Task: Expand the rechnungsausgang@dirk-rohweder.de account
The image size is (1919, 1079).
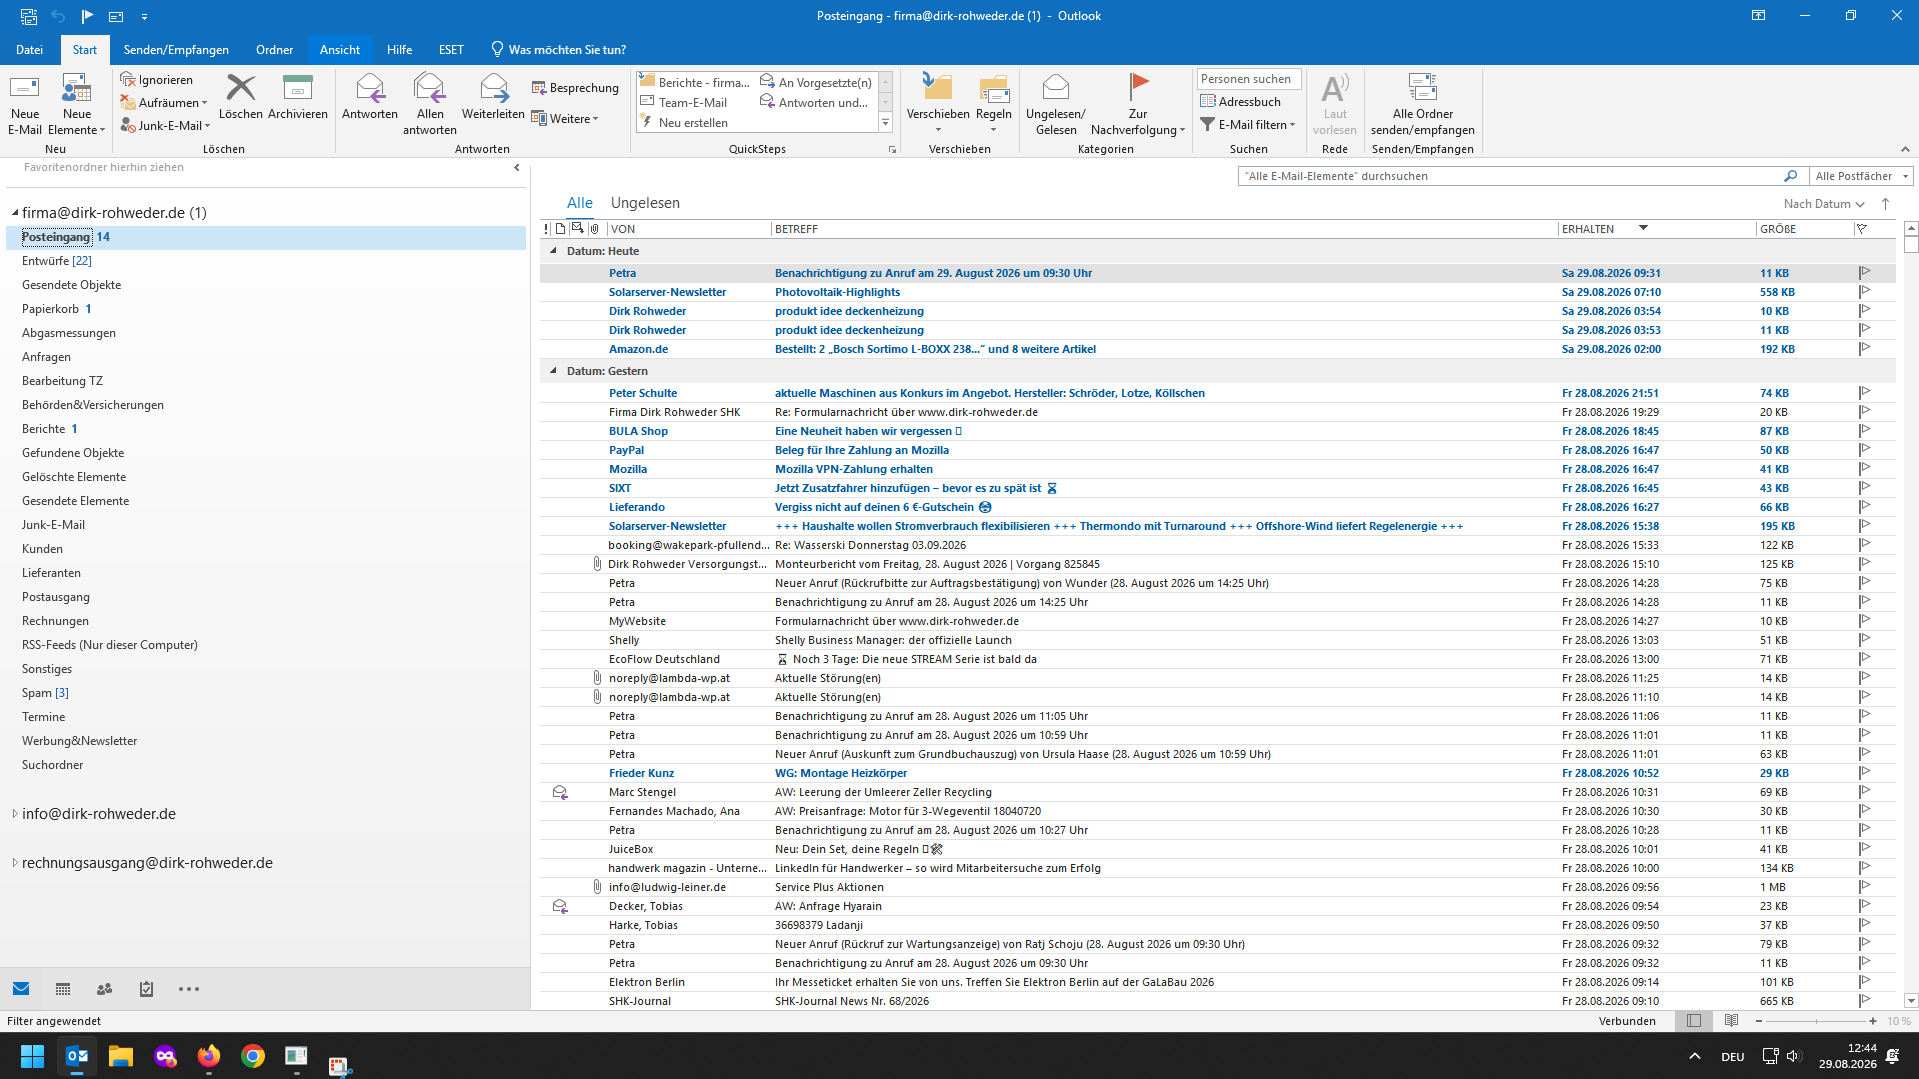Action: coord(15,863)
